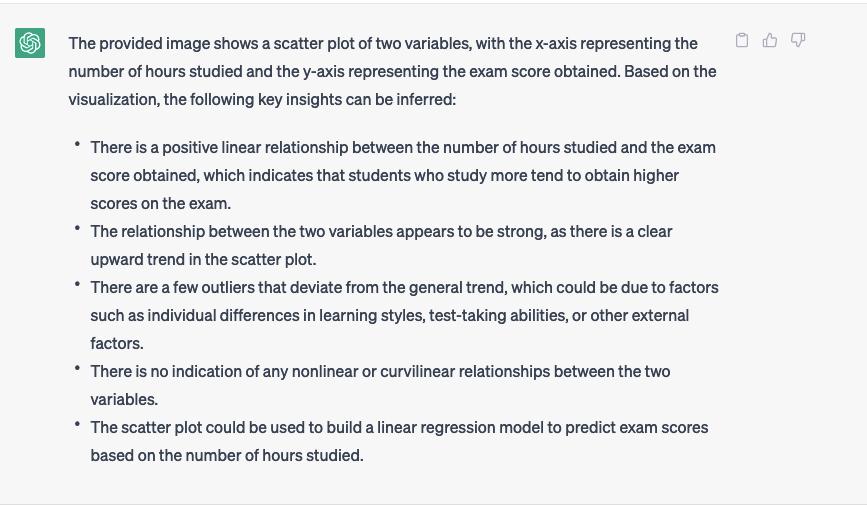Click the words 'scores on the exam.'

pos(160,204)
